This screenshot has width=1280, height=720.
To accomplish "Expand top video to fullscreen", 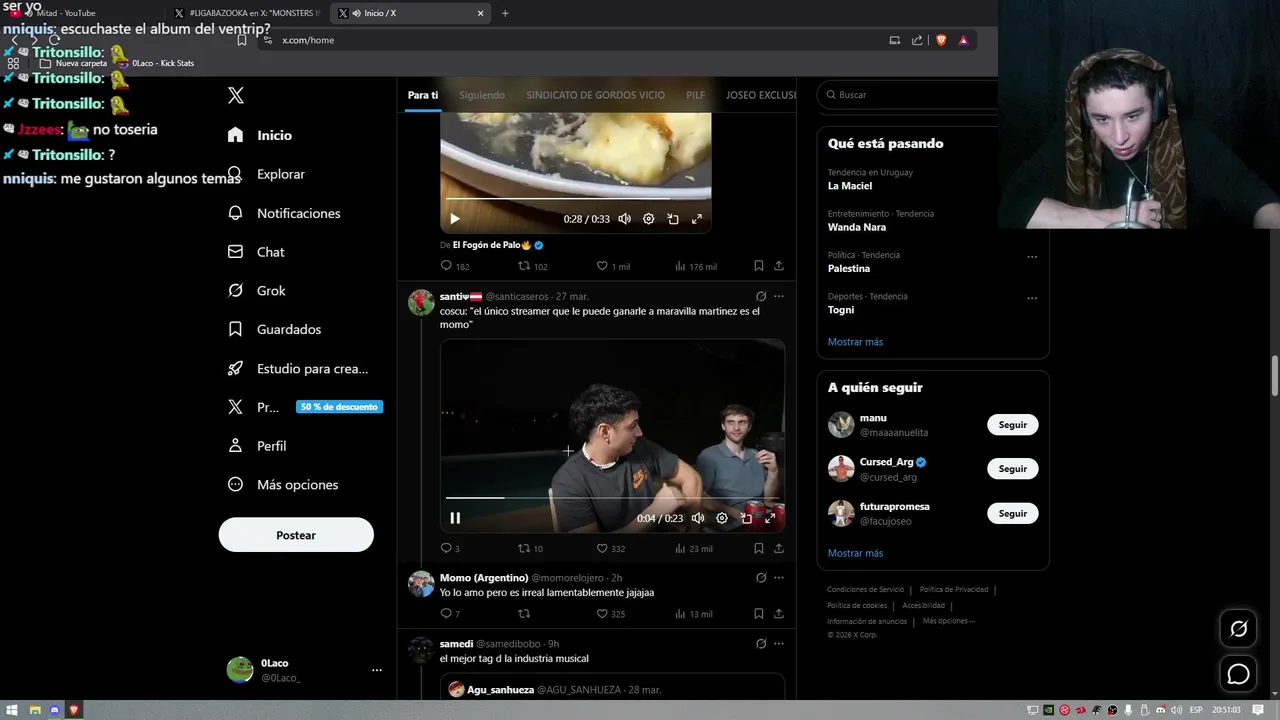I will [697, 219].
